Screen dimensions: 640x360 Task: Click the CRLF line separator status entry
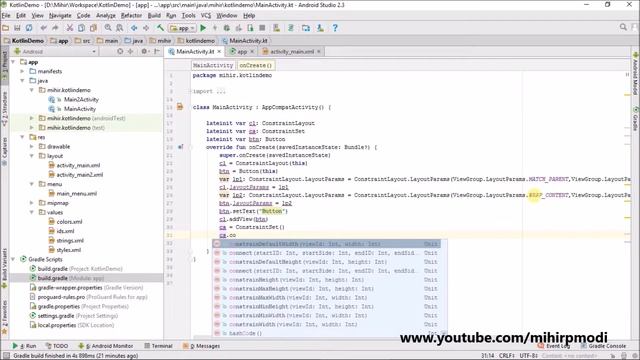tap(506, 356)
